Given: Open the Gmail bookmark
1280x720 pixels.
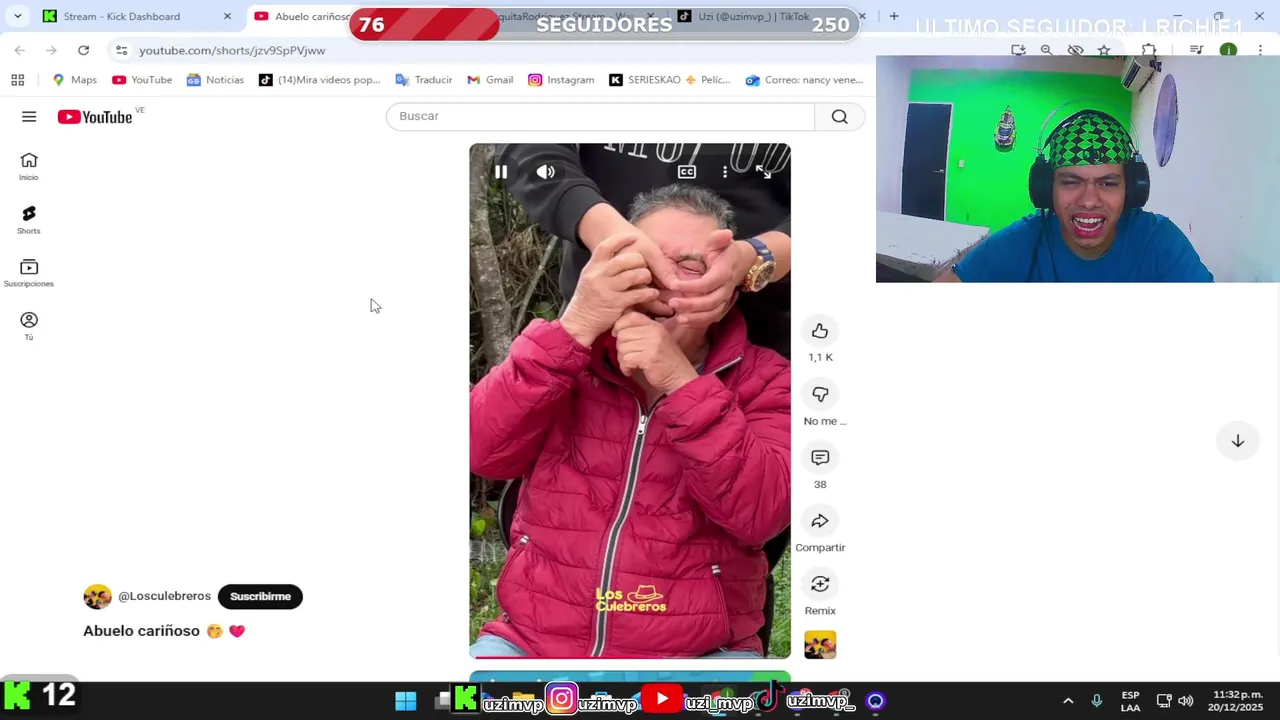Looking at the screenshot, I should tap(490, 80).
